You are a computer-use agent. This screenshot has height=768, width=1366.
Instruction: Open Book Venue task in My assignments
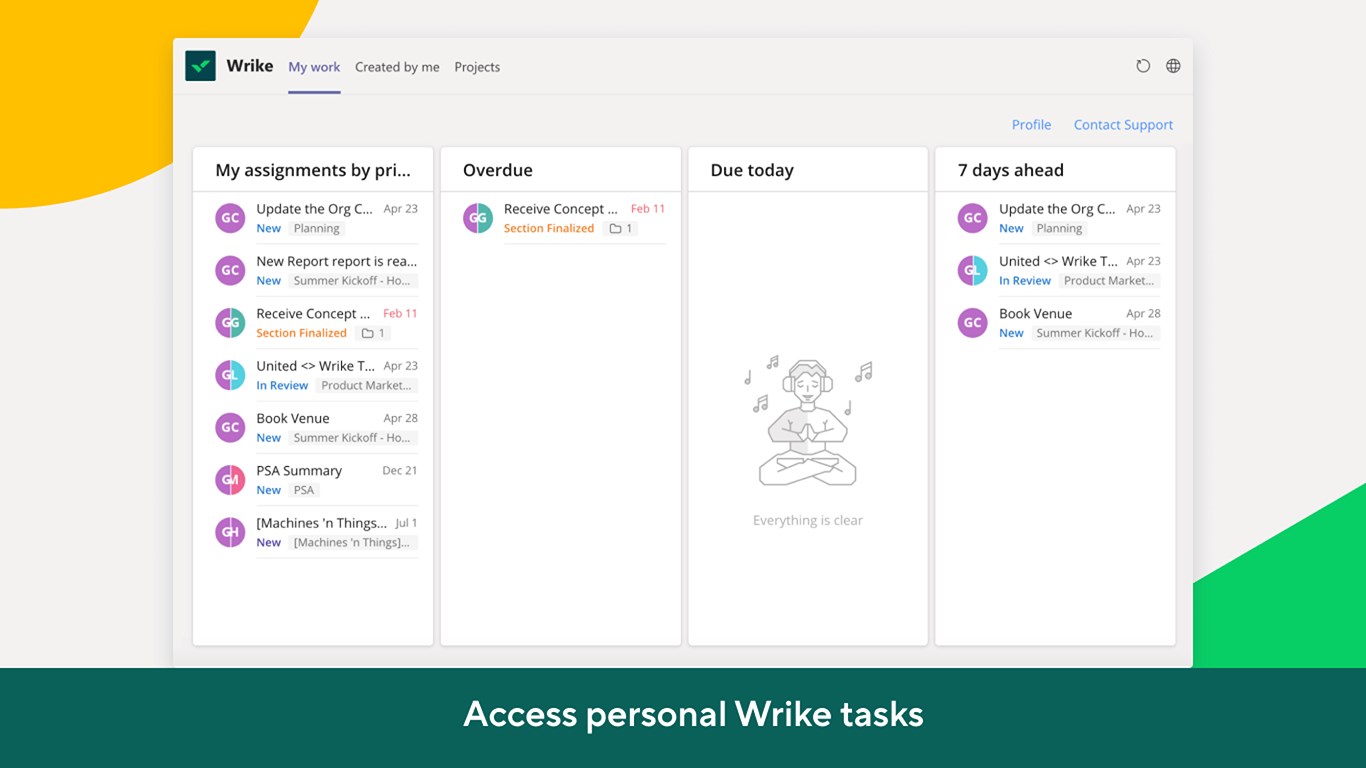pyautogui.click(x=293, y=418)
